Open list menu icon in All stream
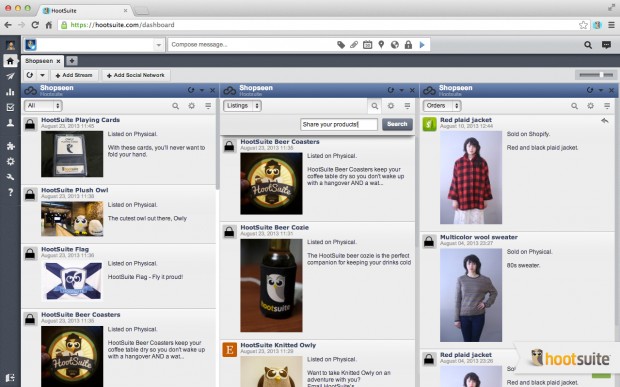Screen dimensions: 620x387 [208, 106]
